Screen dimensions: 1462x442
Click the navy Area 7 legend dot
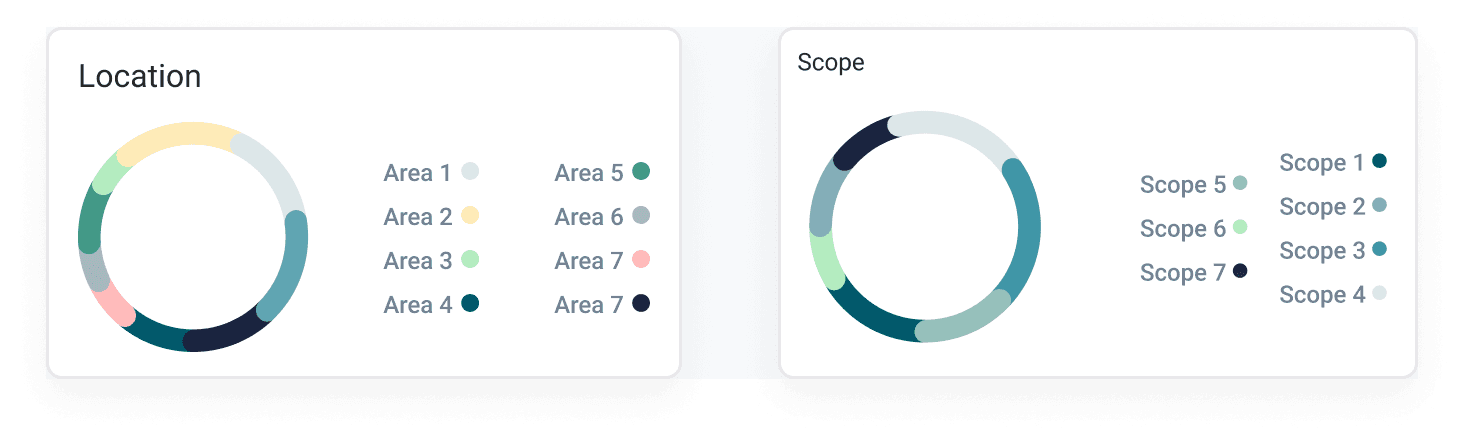641,303
